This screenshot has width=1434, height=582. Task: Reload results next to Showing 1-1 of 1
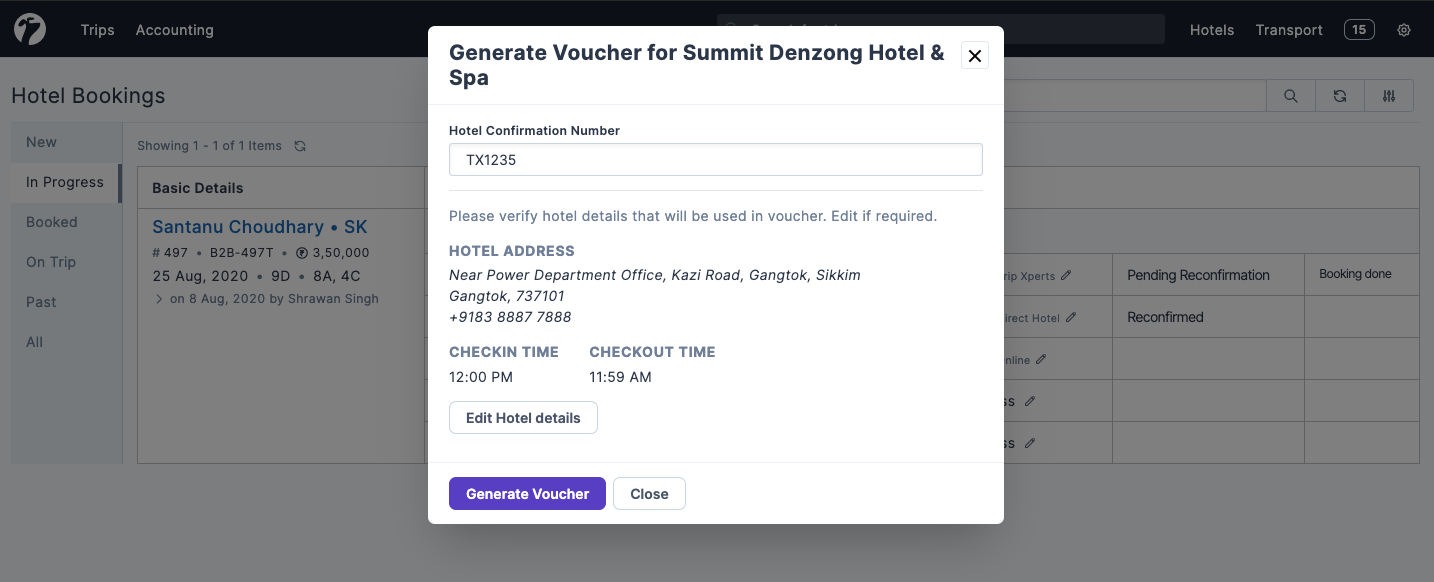point(300,145)
